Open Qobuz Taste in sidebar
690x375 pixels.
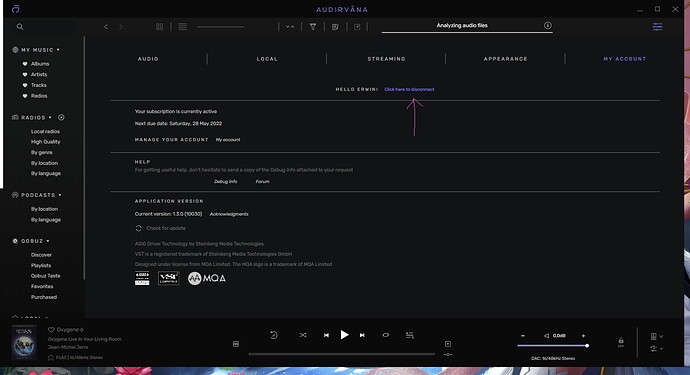45,276
